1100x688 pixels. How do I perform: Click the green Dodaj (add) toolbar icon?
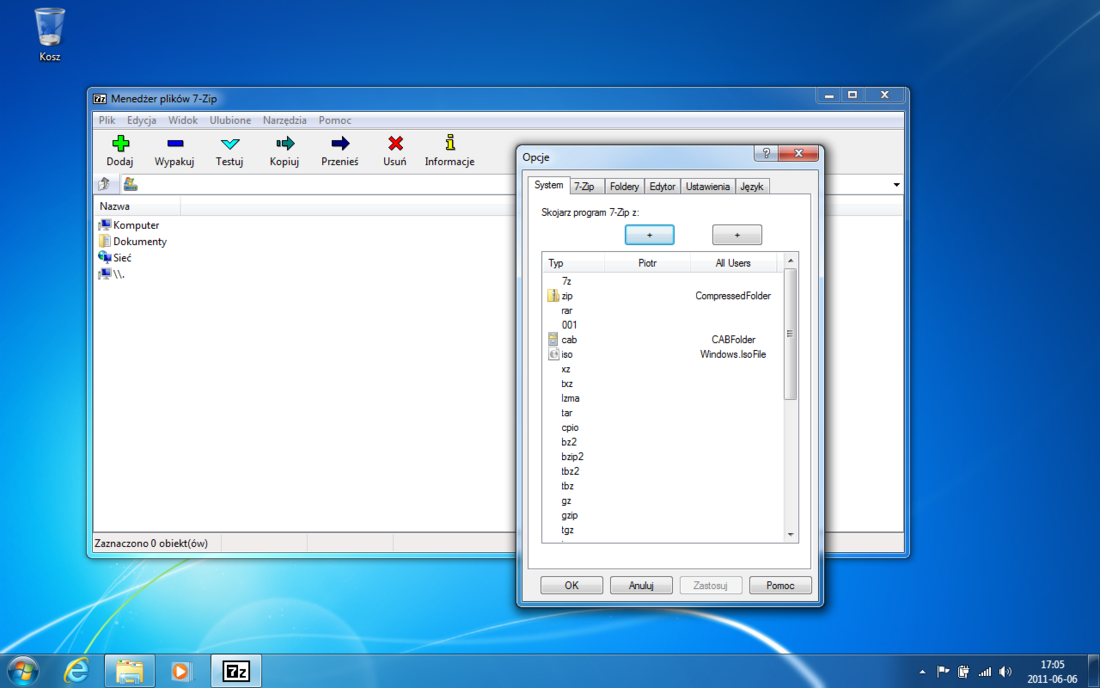click(x=120, y=144)
